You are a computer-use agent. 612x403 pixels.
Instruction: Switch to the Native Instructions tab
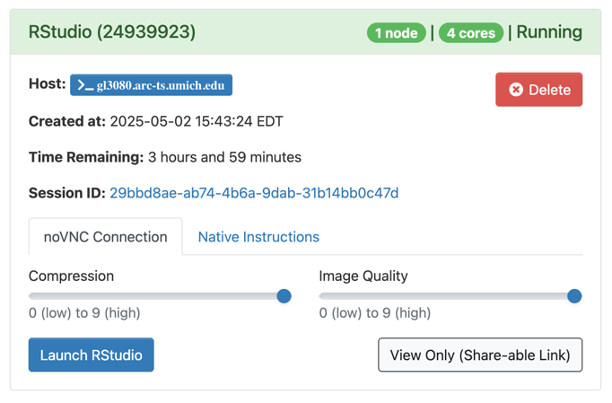tap(258, 237)
